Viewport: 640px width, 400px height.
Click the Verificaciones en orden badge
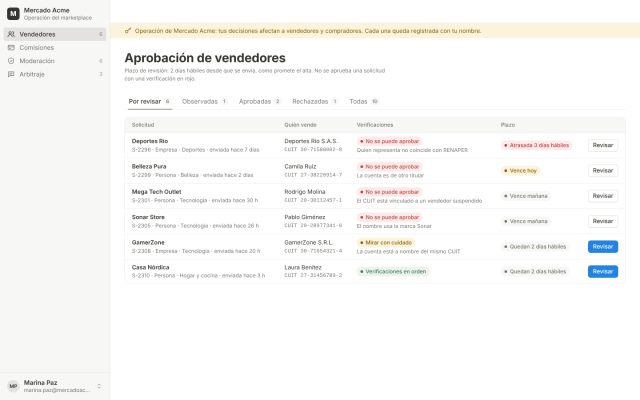[x=393, y=271]
